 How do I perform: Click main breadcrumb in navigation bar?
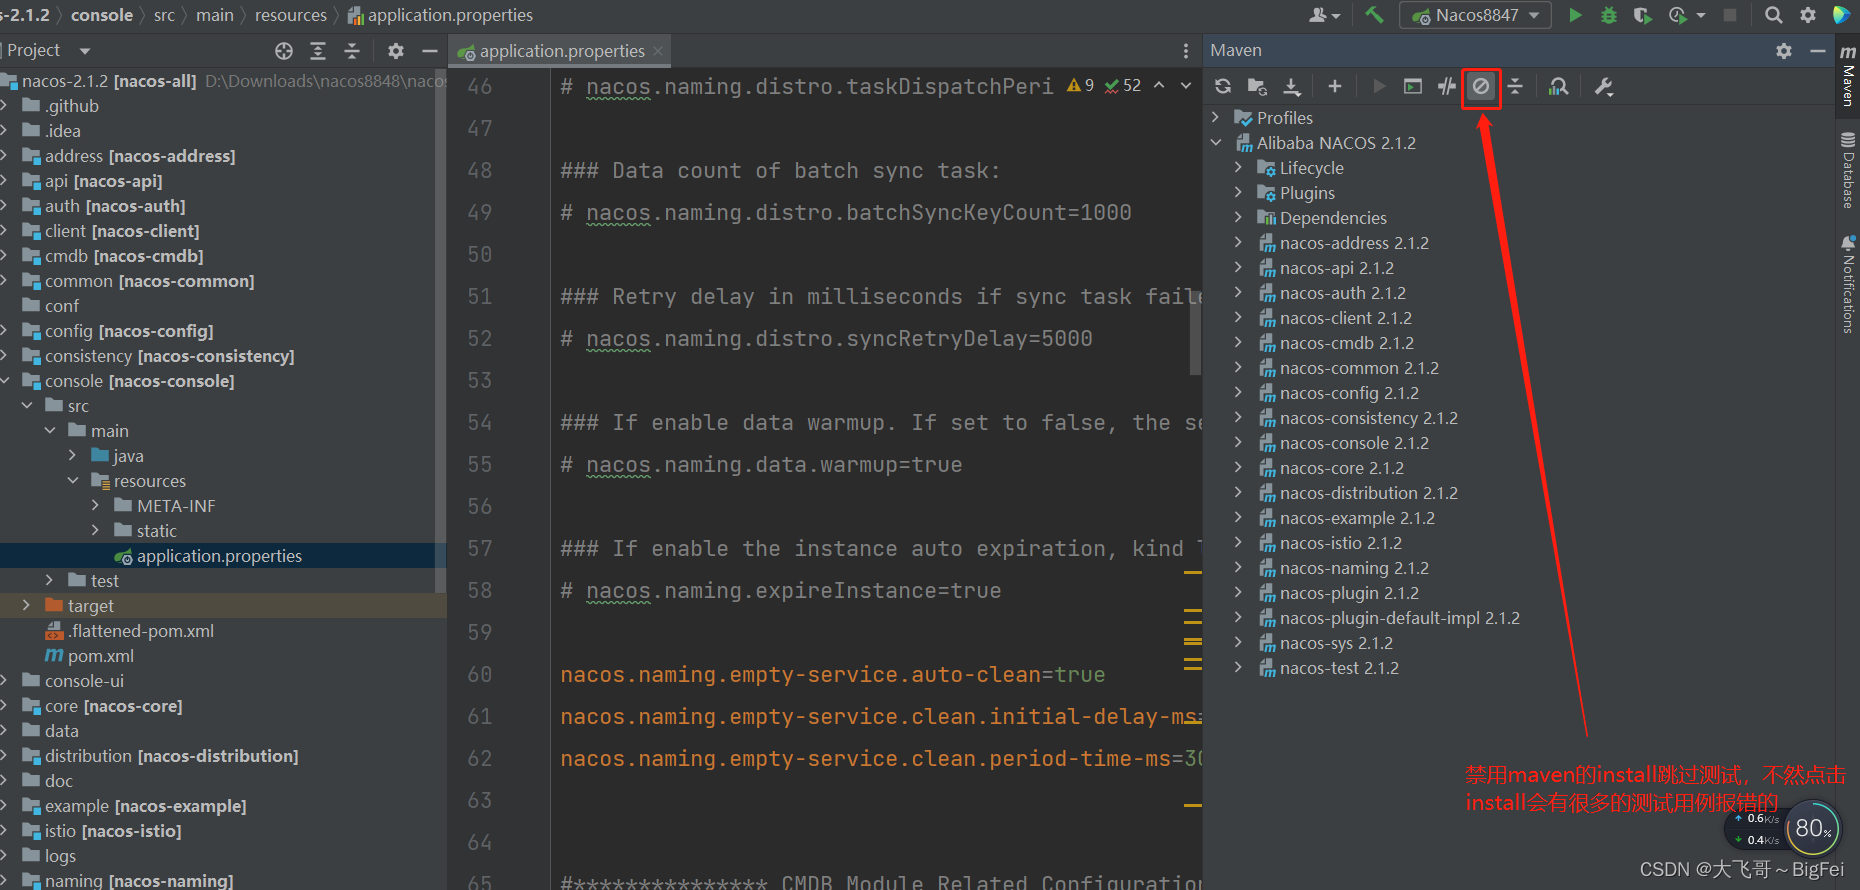click(214, 15)
